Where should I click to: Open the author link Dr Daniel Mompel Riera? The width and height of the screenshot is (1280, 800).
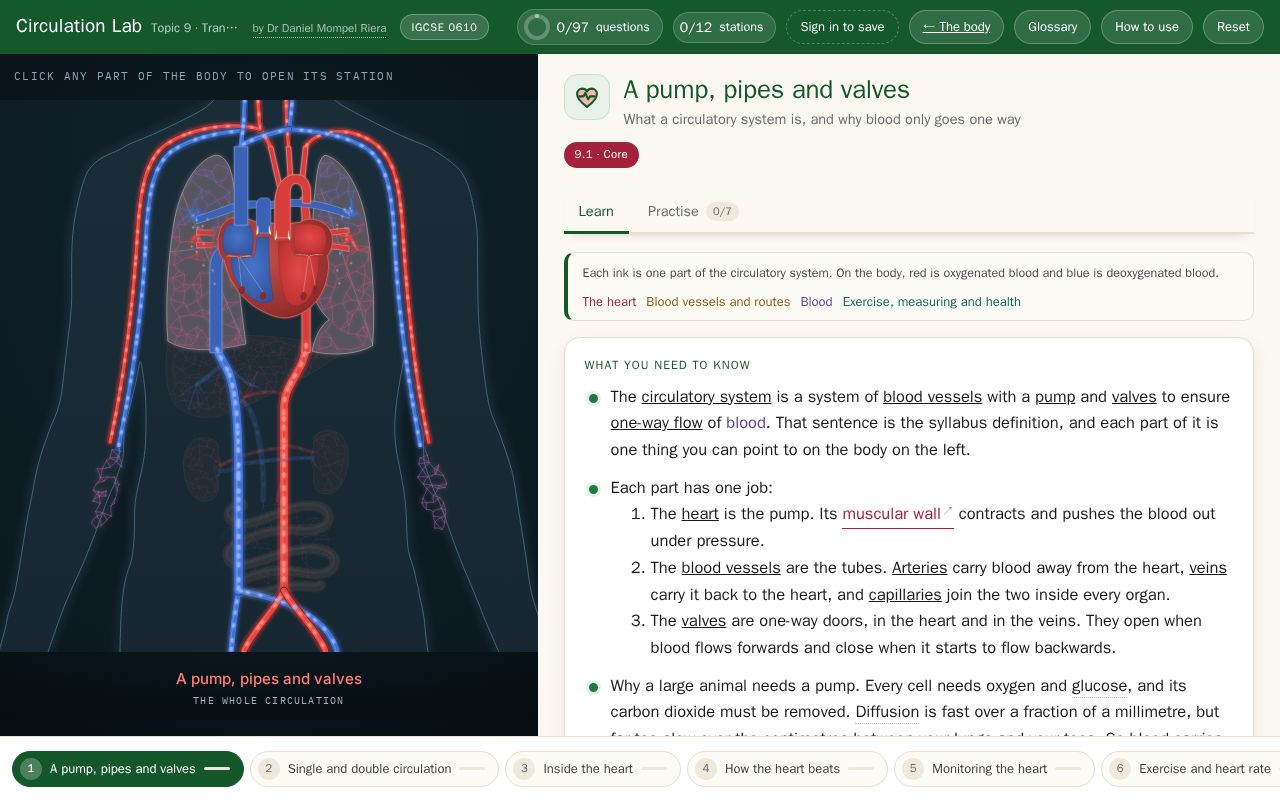click(319, 28)
